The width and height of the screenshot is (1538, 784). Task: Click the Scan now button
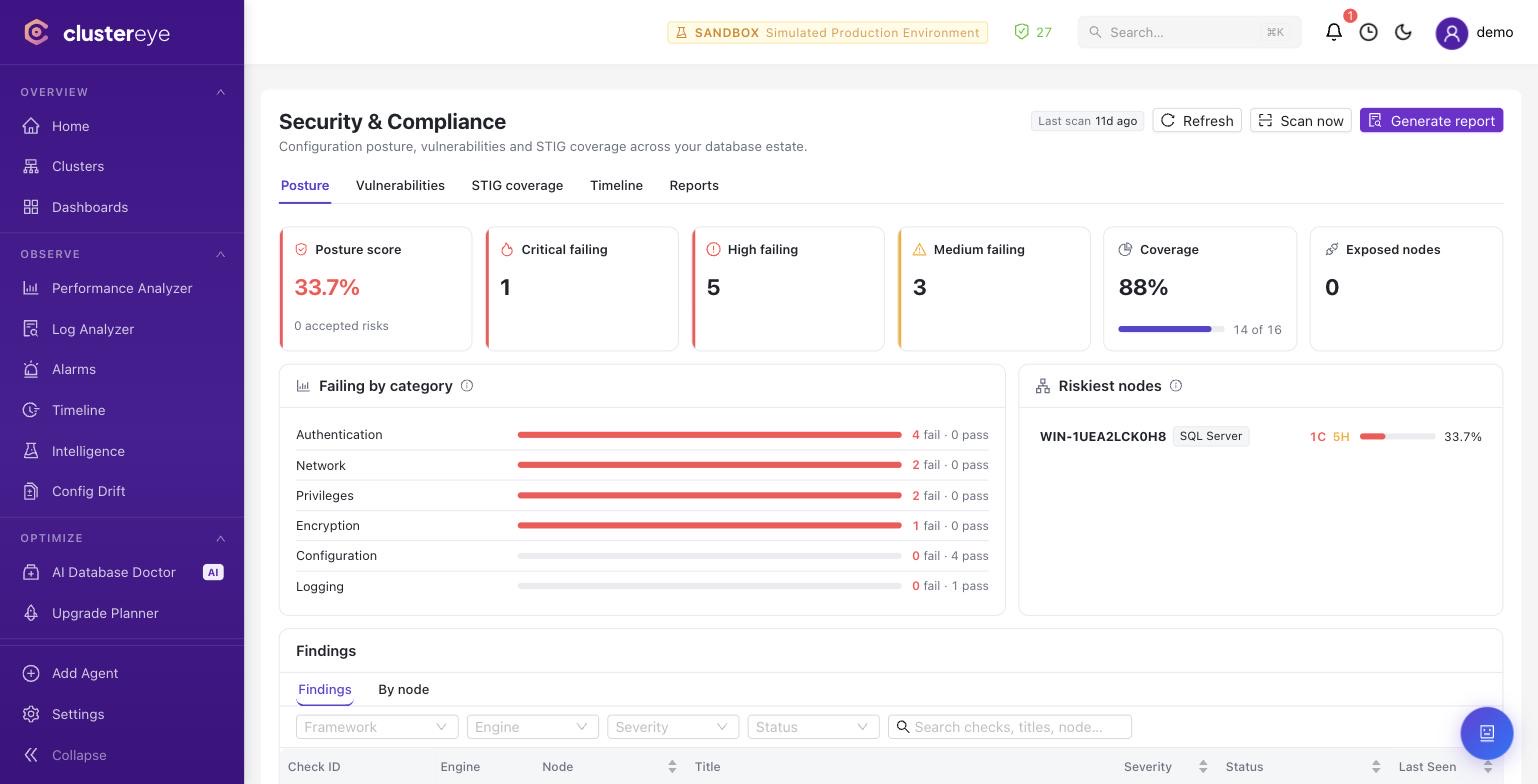coord(1301,120)
